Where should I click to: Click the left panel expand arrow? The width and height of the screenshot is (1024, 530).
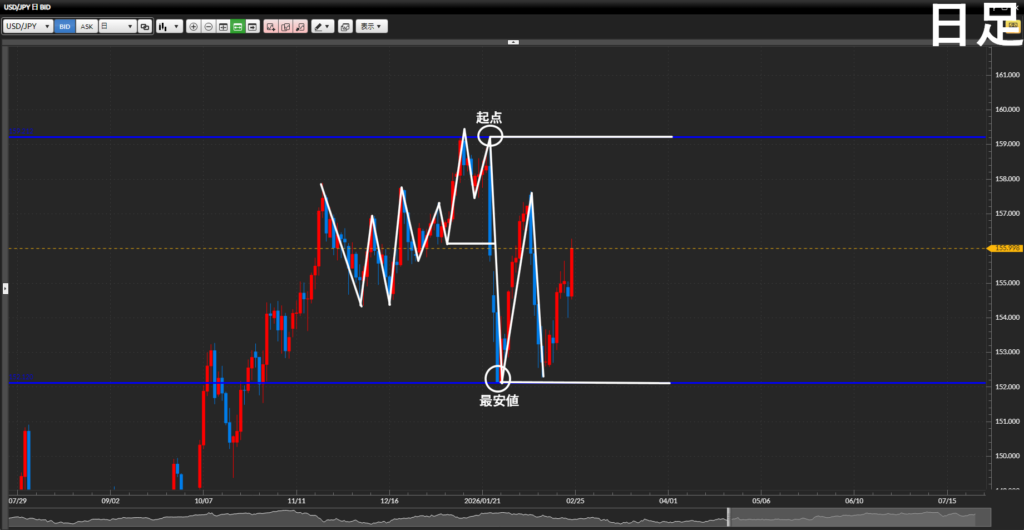pos(5,288)
